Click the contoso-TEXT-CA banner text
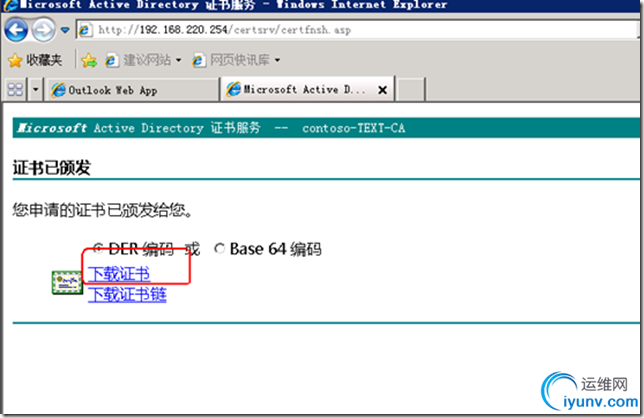644x418 pixels. (x=354, y=128)
